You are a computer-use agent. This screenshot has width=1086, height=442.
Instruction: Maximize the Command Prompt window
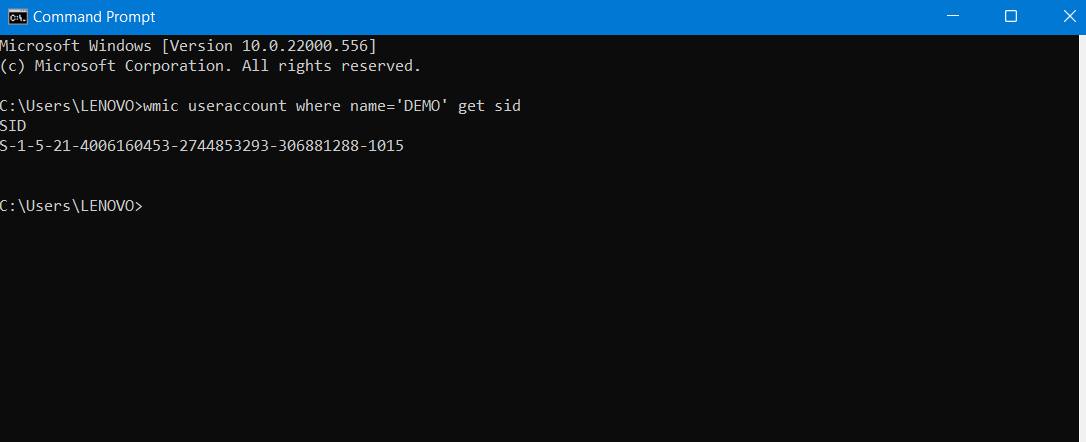(x=1011, y=17)
